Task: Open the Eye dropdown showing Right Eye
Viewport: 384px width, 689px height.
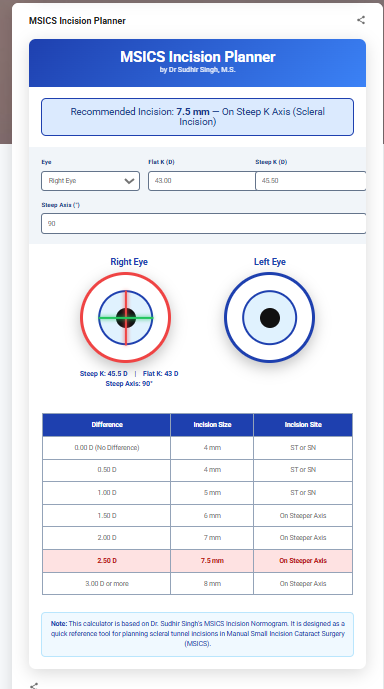Action: coord(91,181)
